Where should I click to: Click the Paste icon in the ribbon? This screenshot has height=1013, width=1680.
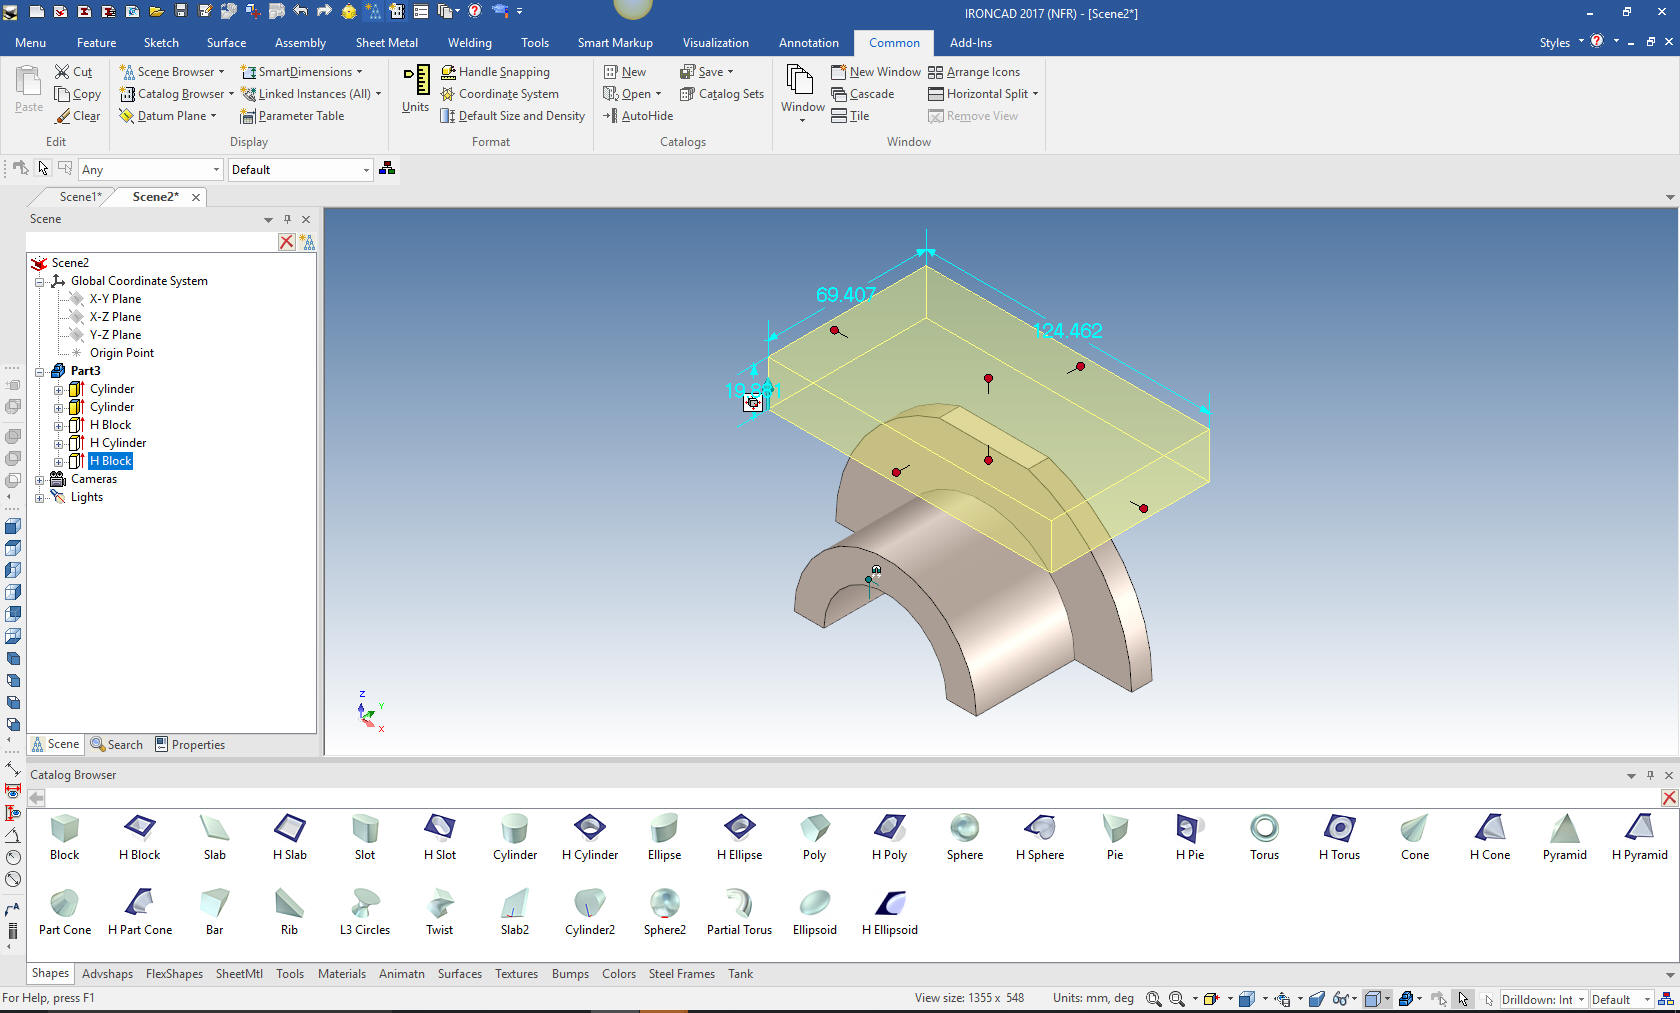(x=29, y=88)
